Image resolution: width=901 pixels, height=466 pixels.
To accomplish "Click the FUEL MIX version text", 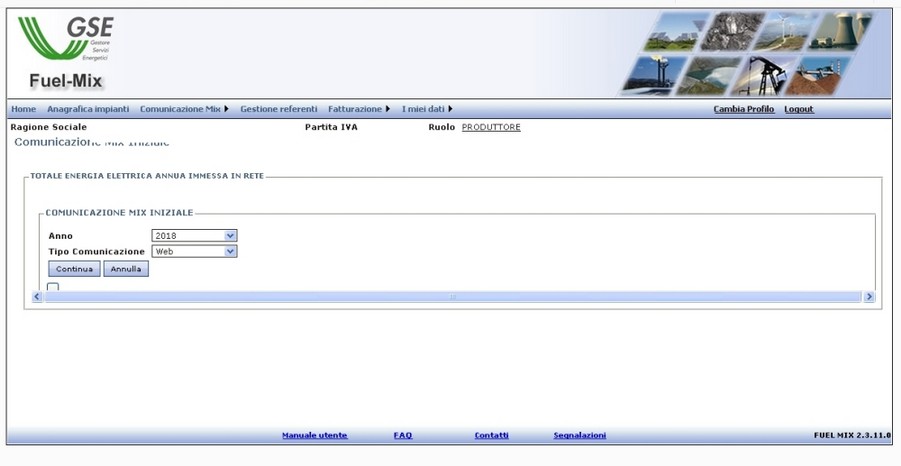I will point(852,435).
